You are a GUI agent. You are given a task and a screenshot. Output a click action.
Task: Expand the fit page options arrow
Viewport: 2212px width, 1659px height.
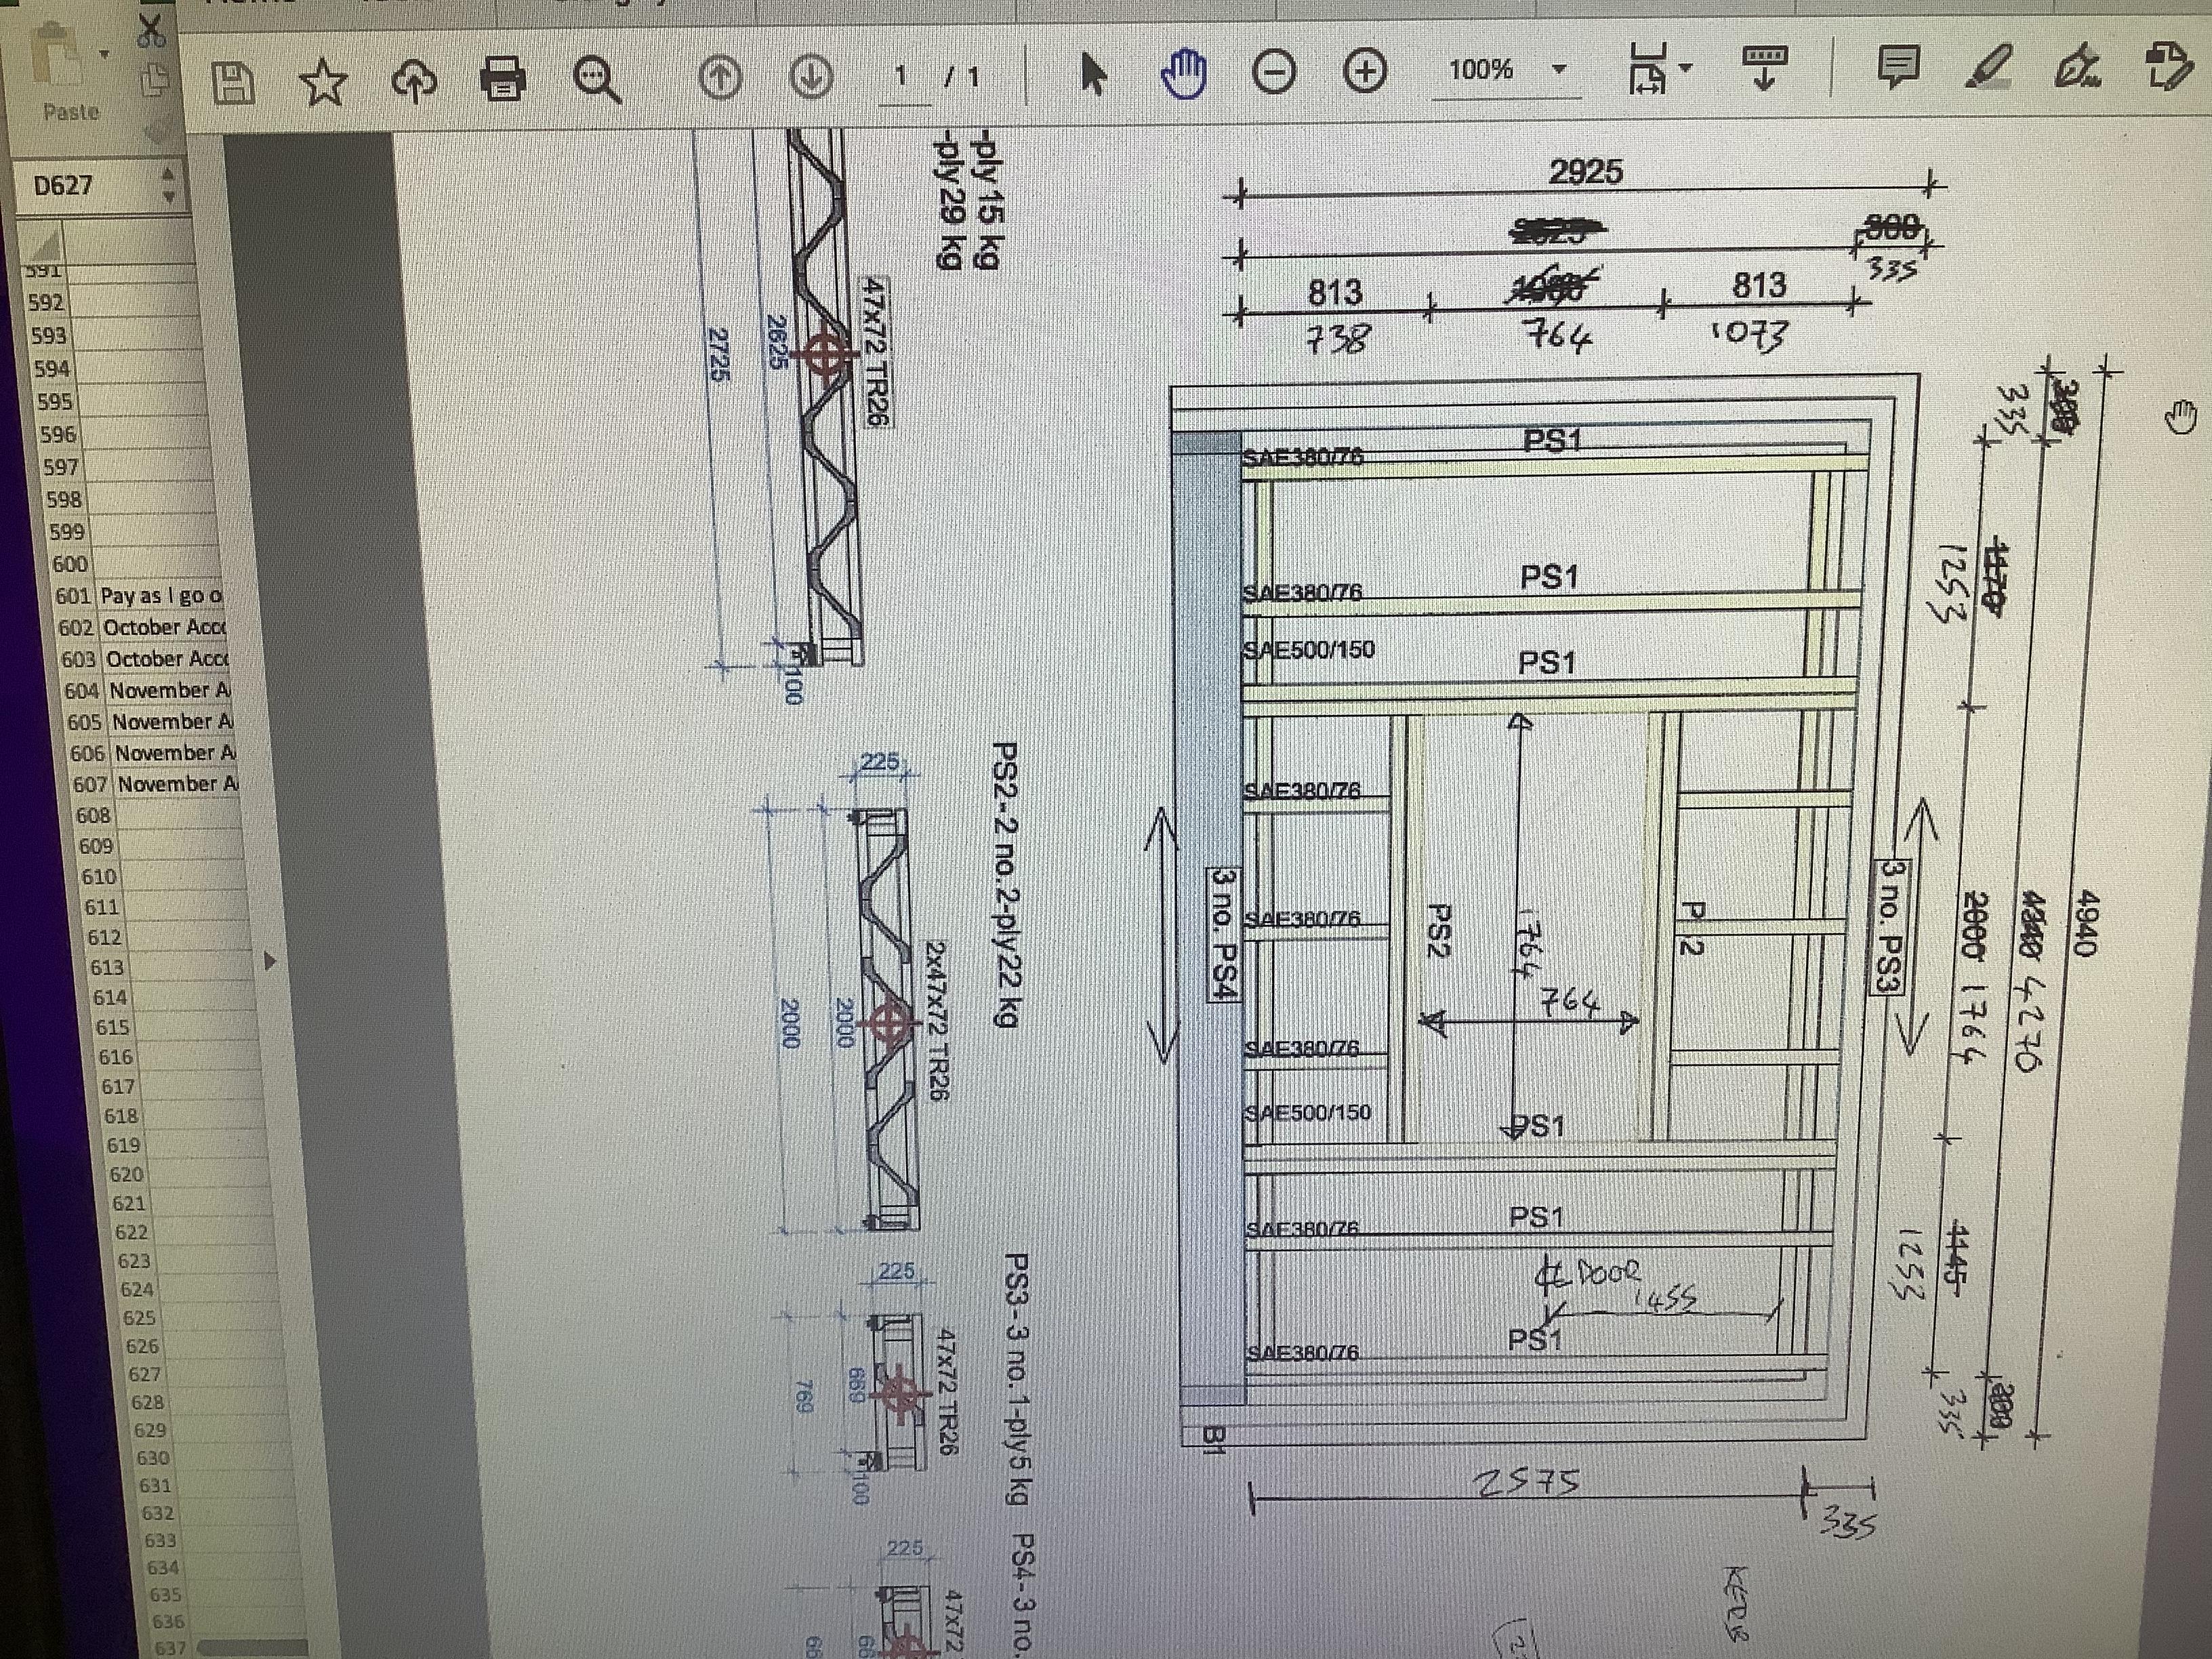click(1687, 68)
